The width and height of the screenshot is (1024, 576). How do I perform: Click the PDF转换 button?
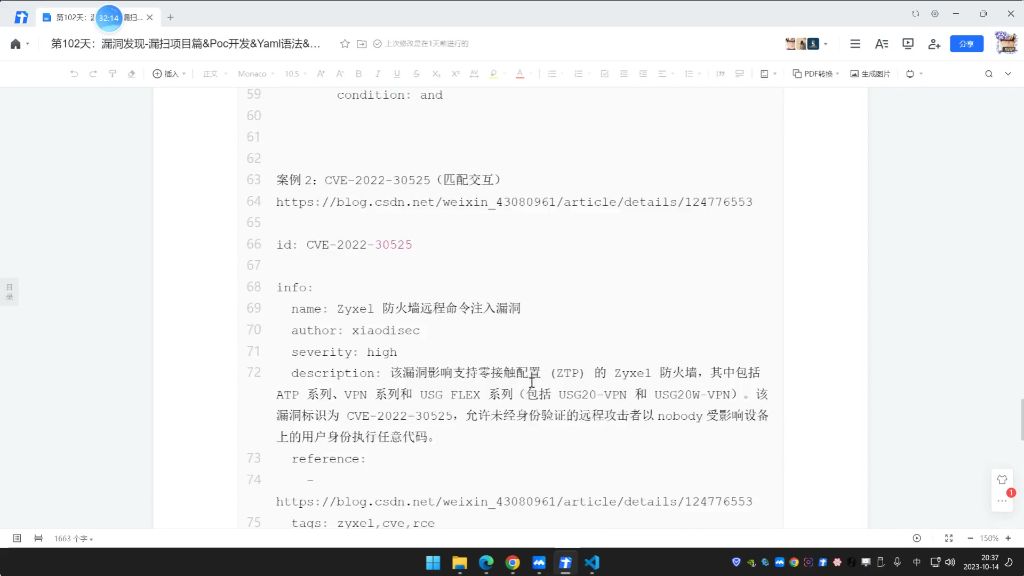pyautogui.click(x=816, y=74)
